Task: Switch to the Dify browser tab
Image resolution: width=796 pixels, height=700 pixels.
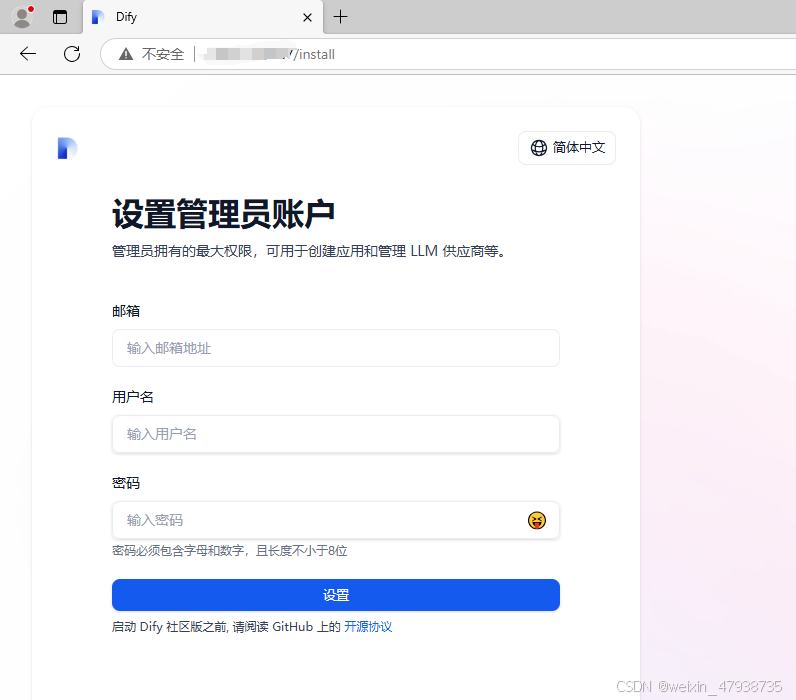Action: tap(203, 17)
